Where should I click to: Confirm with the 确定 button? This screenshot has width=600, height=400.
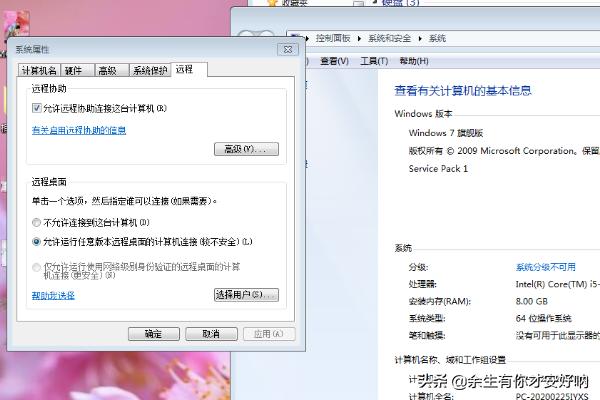point(154,334)
